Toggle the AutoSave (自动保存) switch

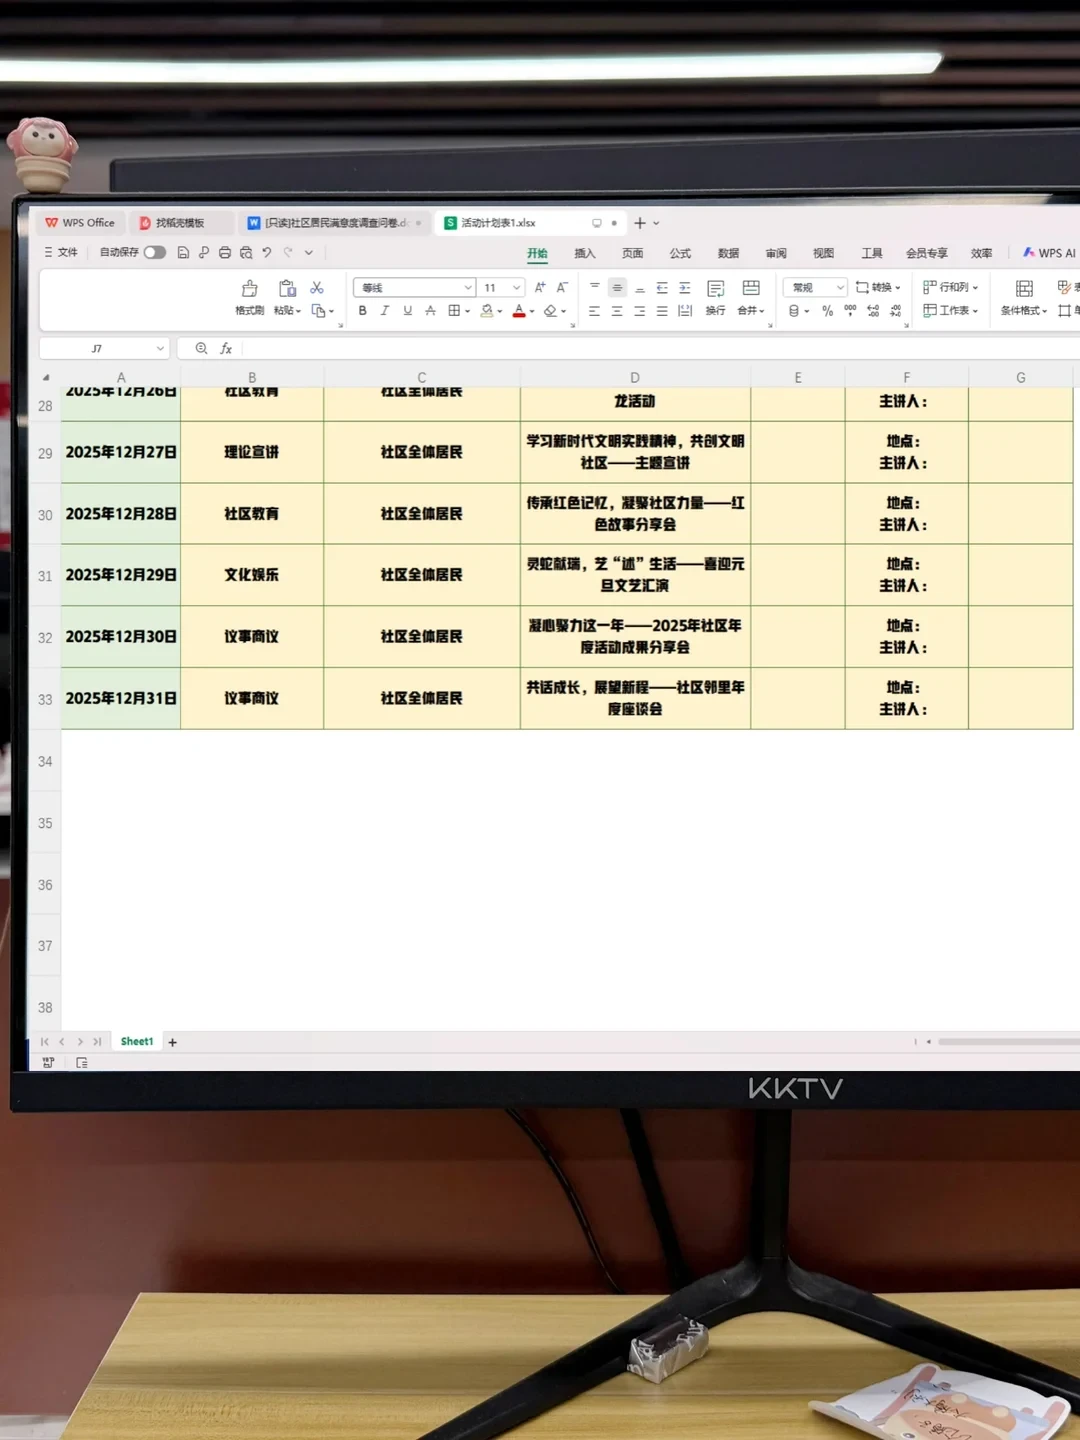(x=154, y=252)
